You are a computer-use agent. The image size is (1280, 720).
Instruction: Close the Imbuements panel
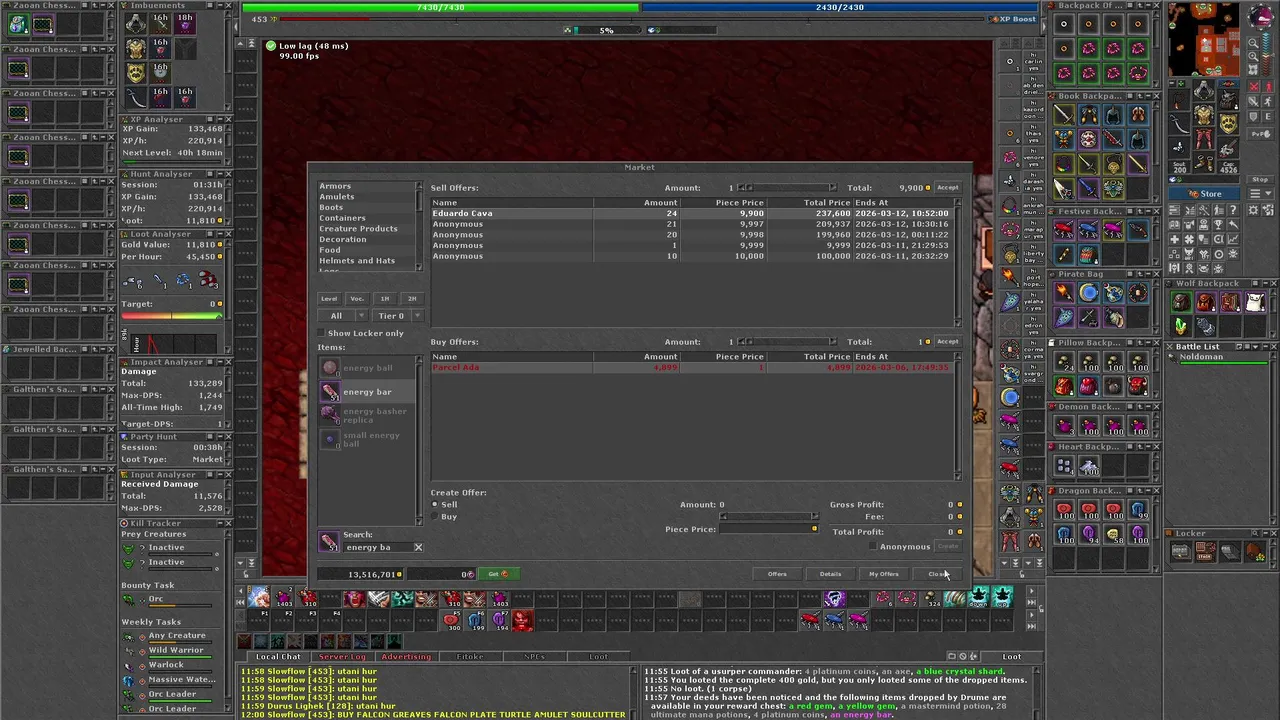click(228, 6)
